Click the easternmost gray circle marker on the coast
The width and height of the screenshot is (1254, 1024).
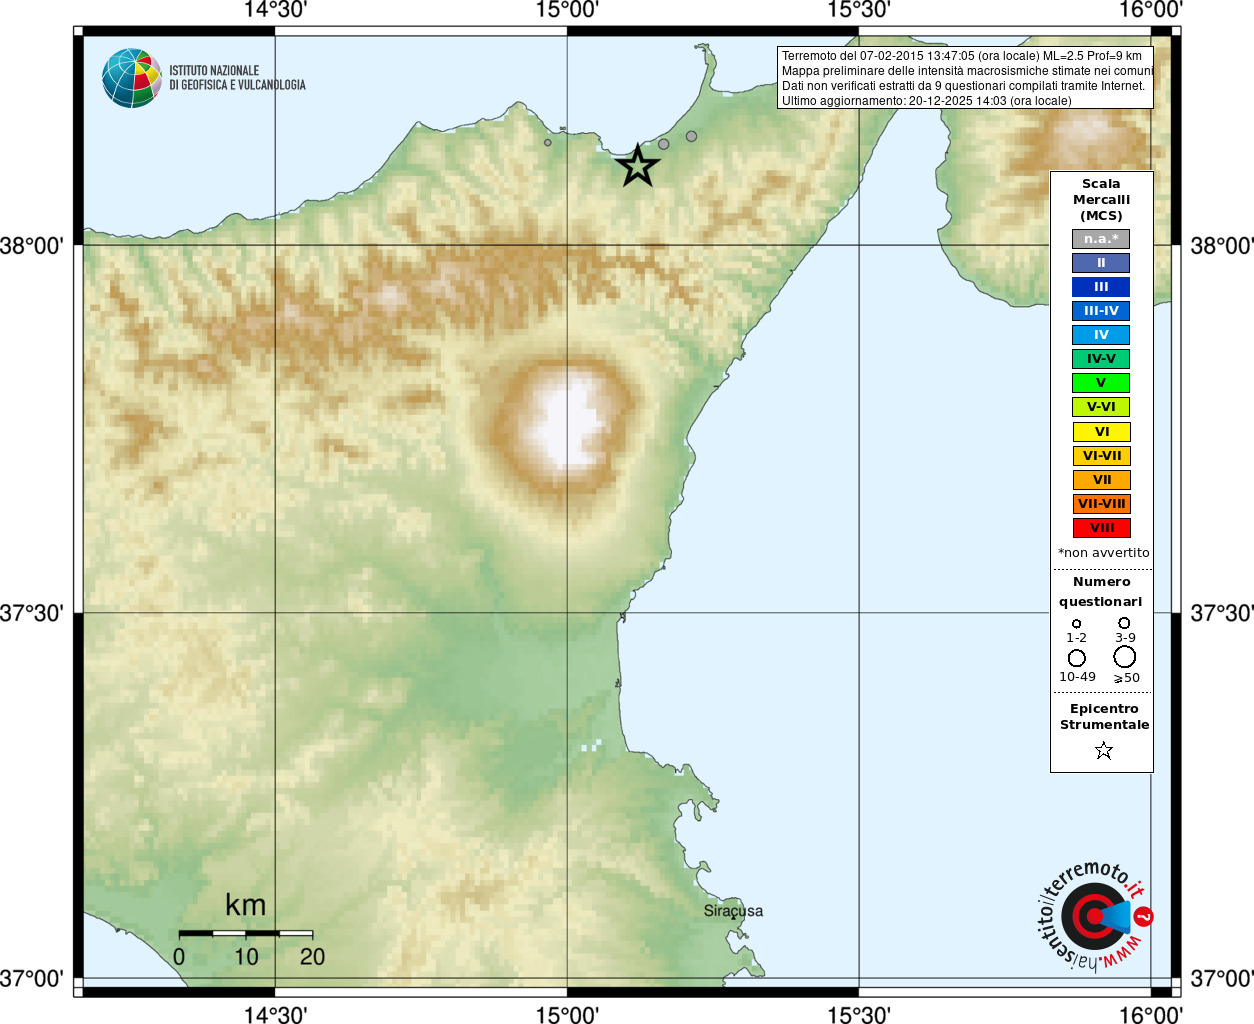click(691, 136)
